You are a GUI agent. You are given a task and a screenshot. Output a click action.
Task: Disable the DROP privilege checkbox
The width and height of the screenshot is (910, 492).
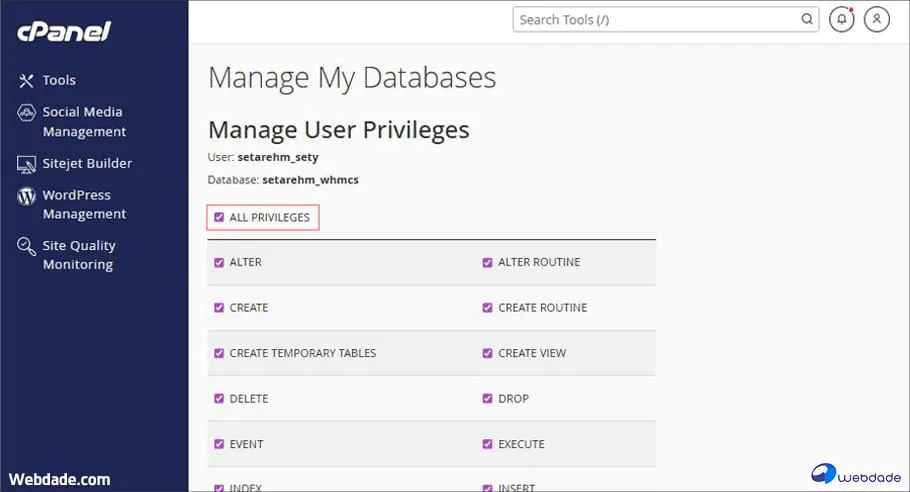tap(488, 398)
